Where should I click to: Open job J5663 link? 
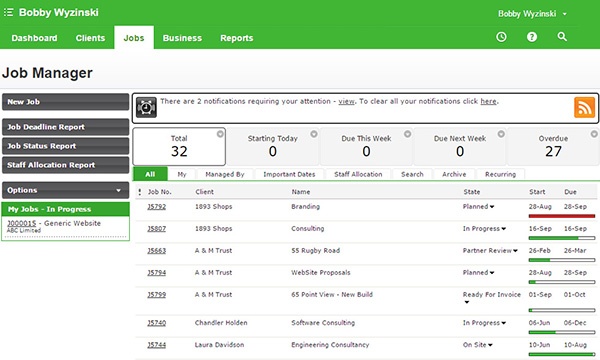pyautogui.click(x=157, y=251)
